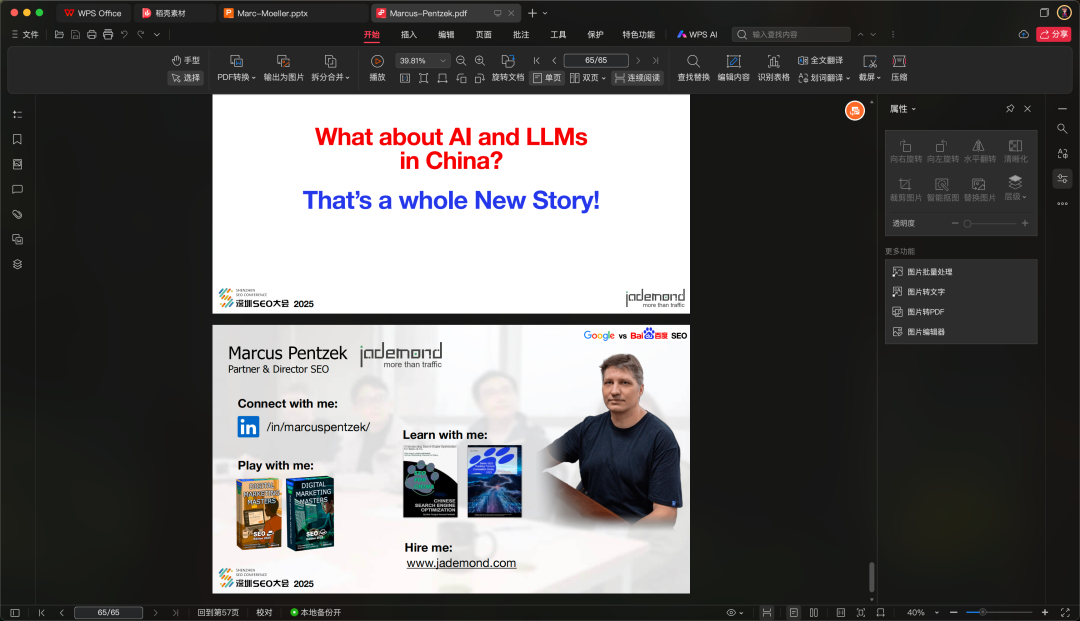This screenshot has height=621, width=1080.
Task: Activate the 选择 selection tool
Action: pos(185,78)
